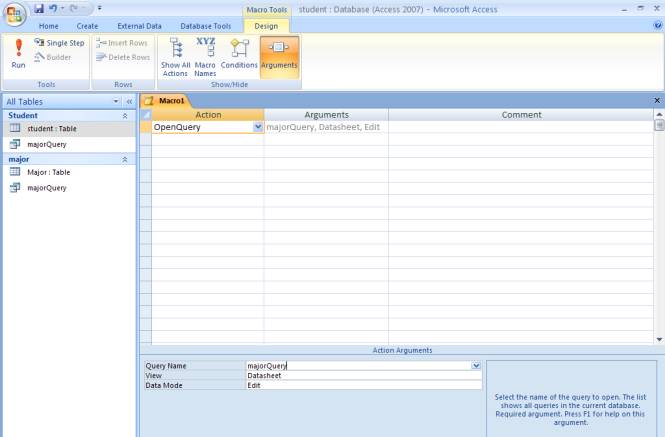Open the Create ribbon tab
Screen dimensions: 665x437
tap(87, 26)
